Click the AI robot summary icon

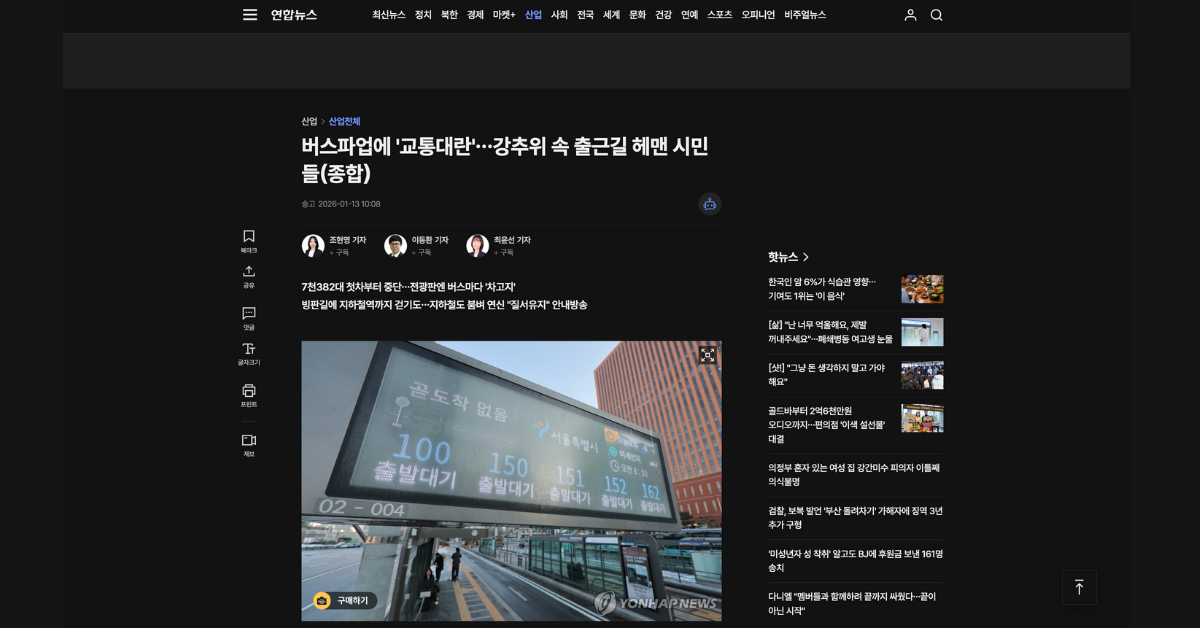pyautogui.click(x=709, y=204)
